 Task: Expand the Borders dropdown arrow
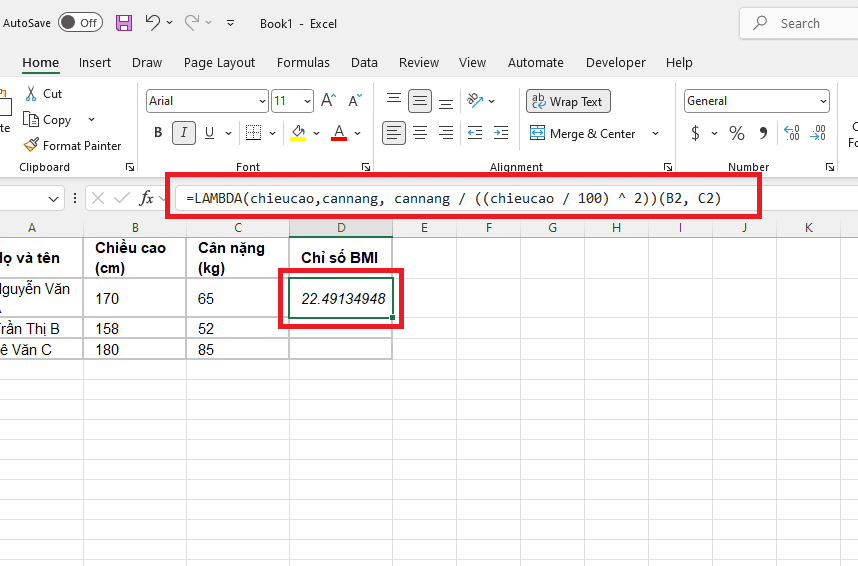[x=273, y=133]
